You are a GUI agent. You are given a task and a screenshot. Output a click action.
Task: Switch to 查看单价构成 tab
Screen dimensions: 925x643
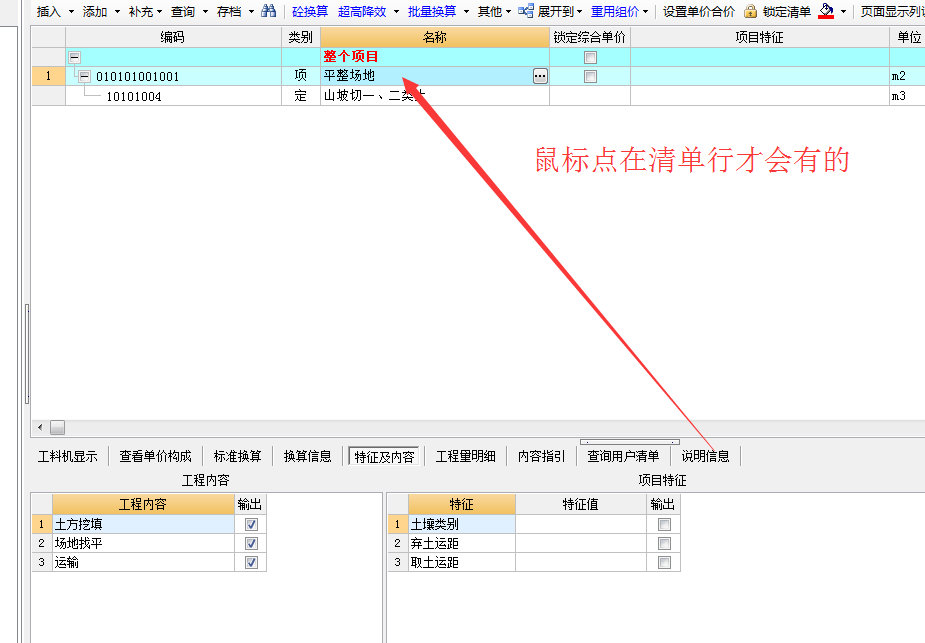click(155, 456)
